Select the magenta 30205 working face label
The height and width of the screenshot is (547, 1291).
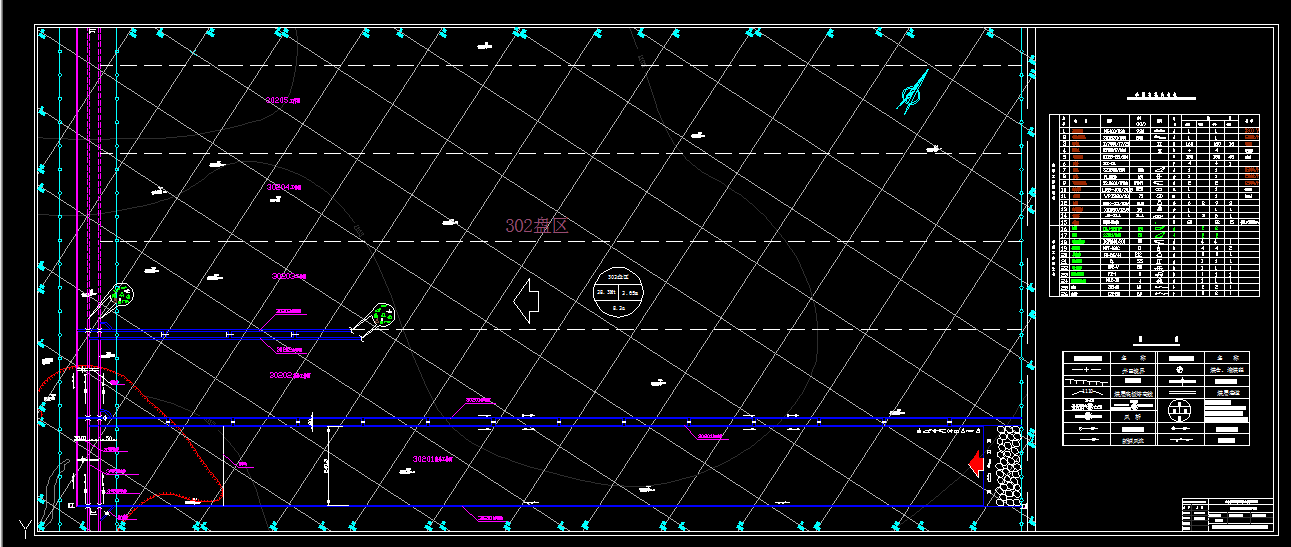click(284, 100)
